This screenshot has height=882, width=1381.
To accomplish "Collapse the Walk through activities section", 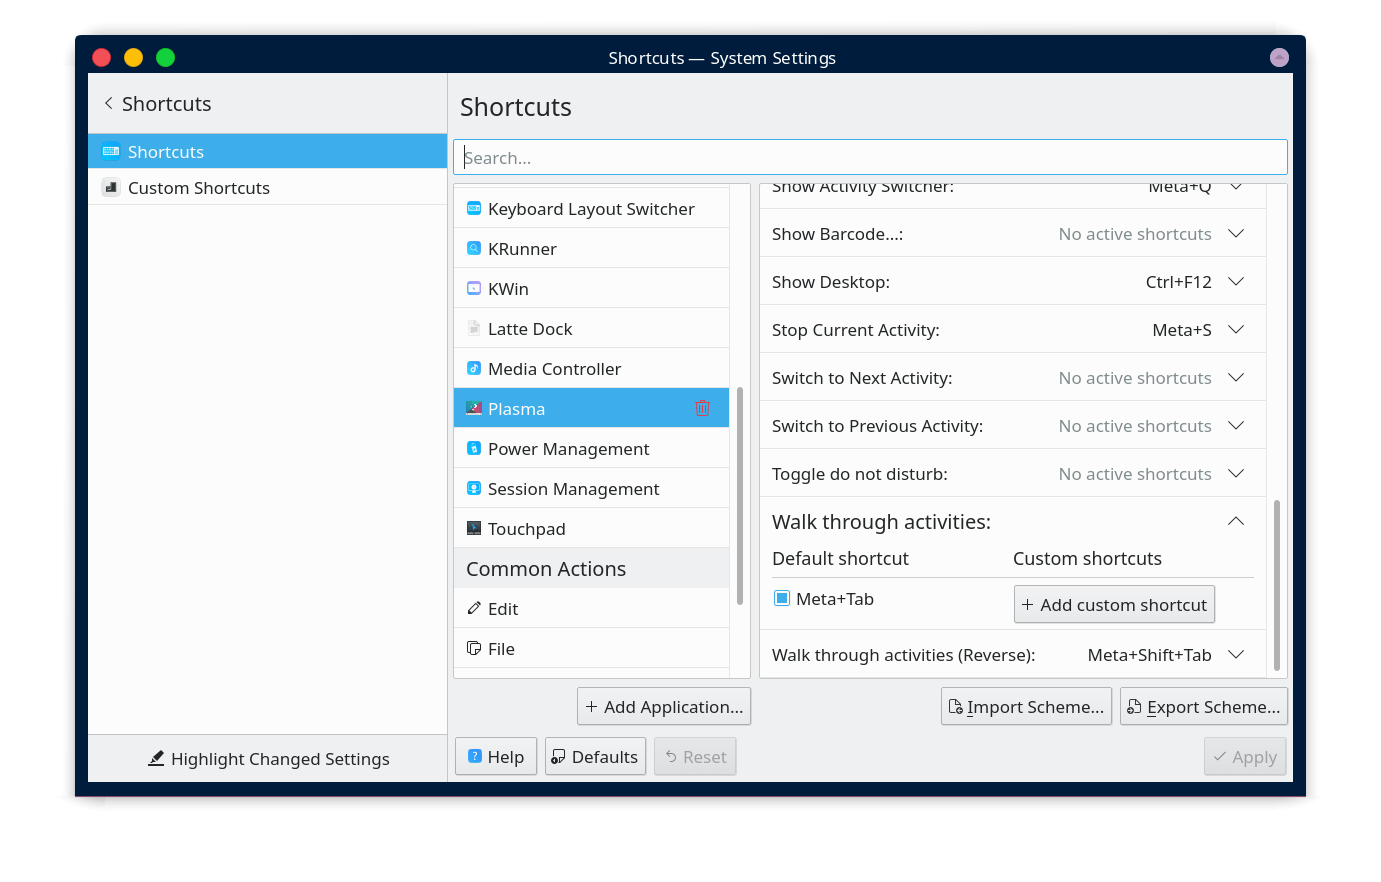I will coord(1236,521).
